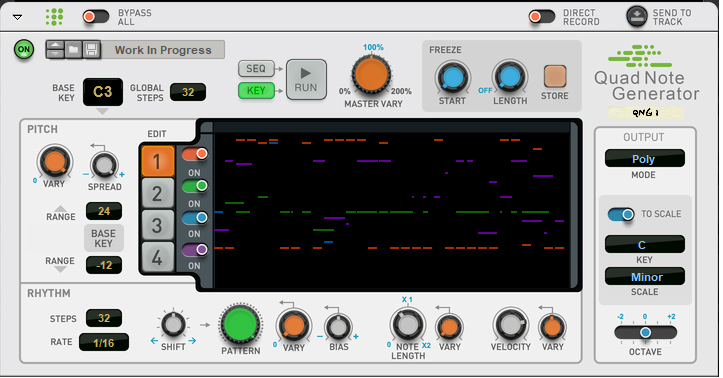Save patch with the floppy disk icon

[x=91, y=50]
